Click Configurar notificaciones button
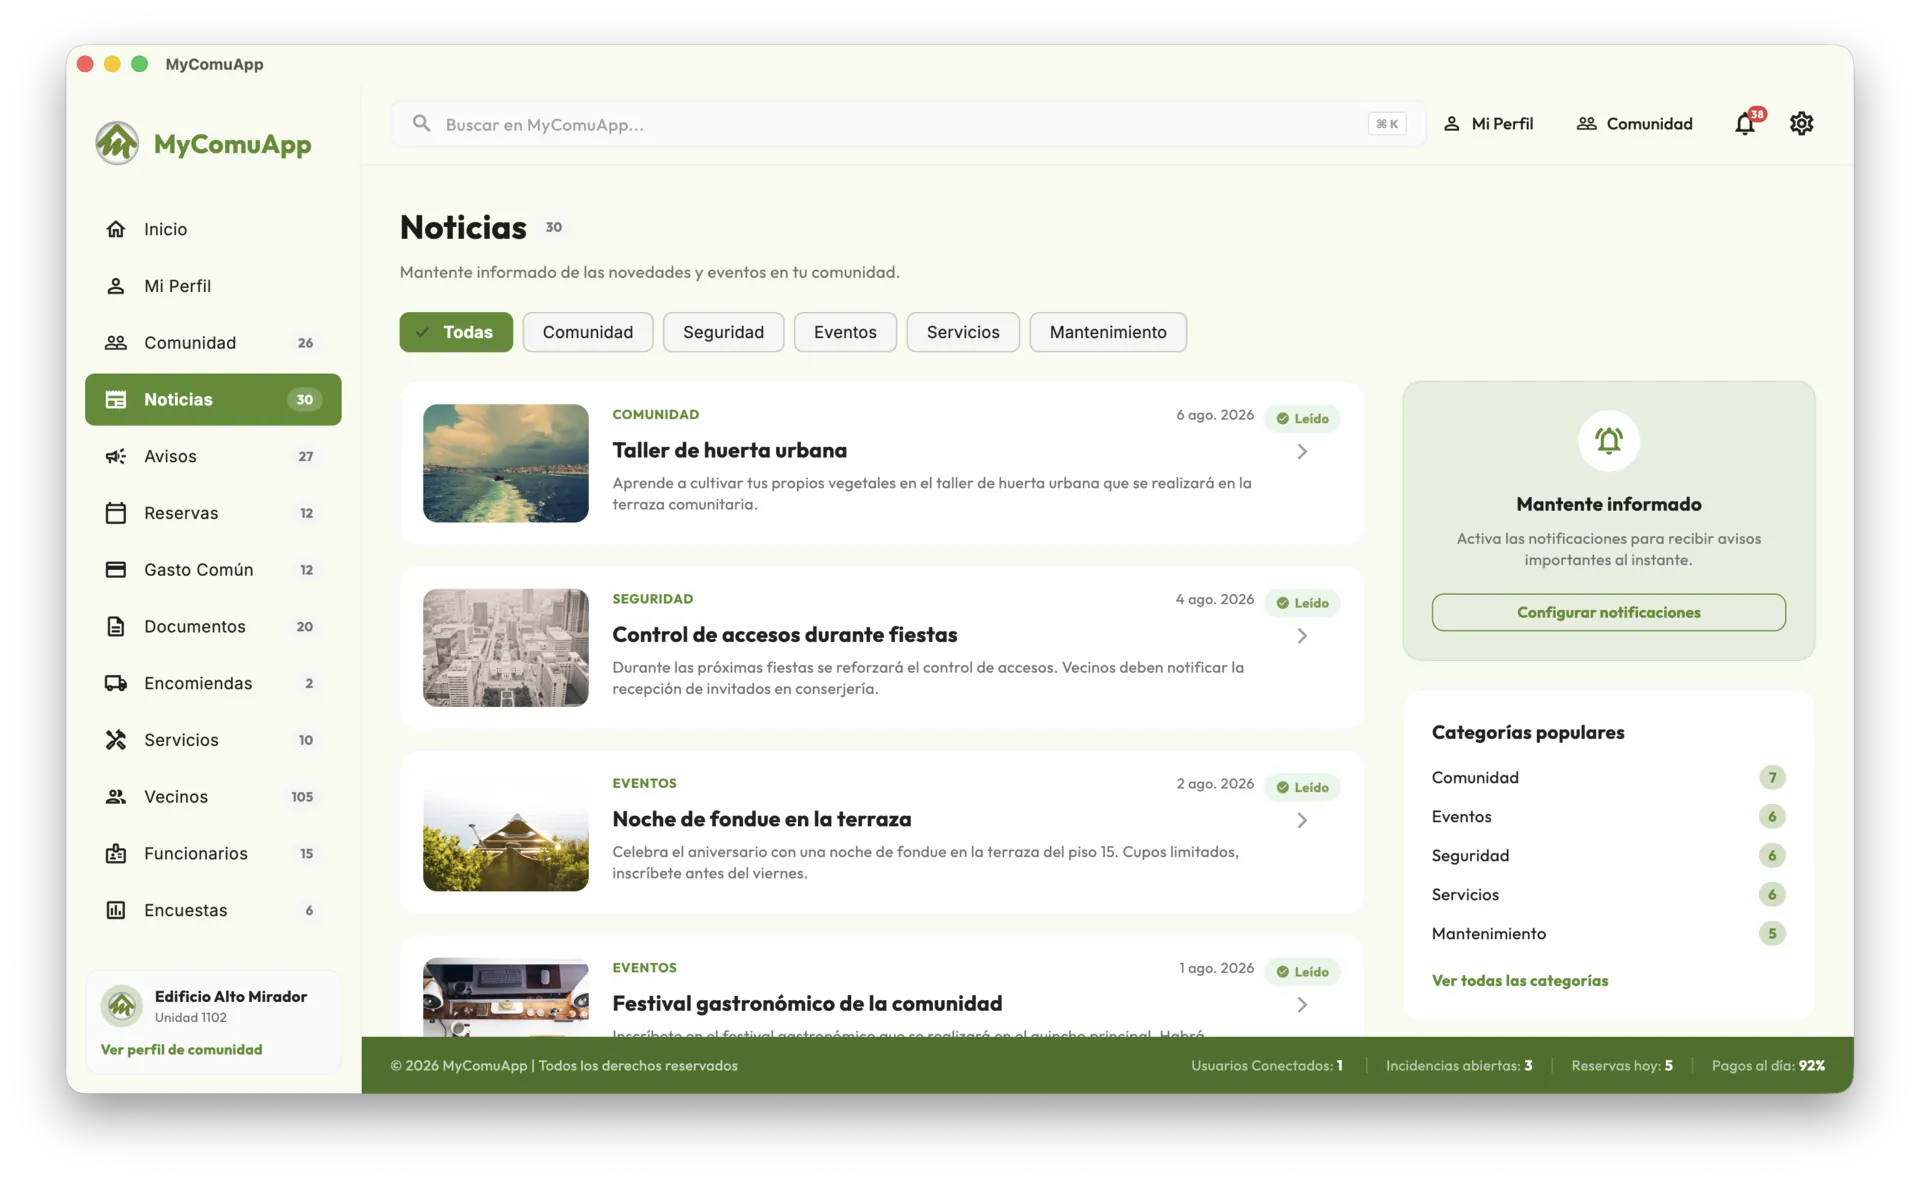This screenshot has width=1920, height=1181. [x=1608, y=612]
